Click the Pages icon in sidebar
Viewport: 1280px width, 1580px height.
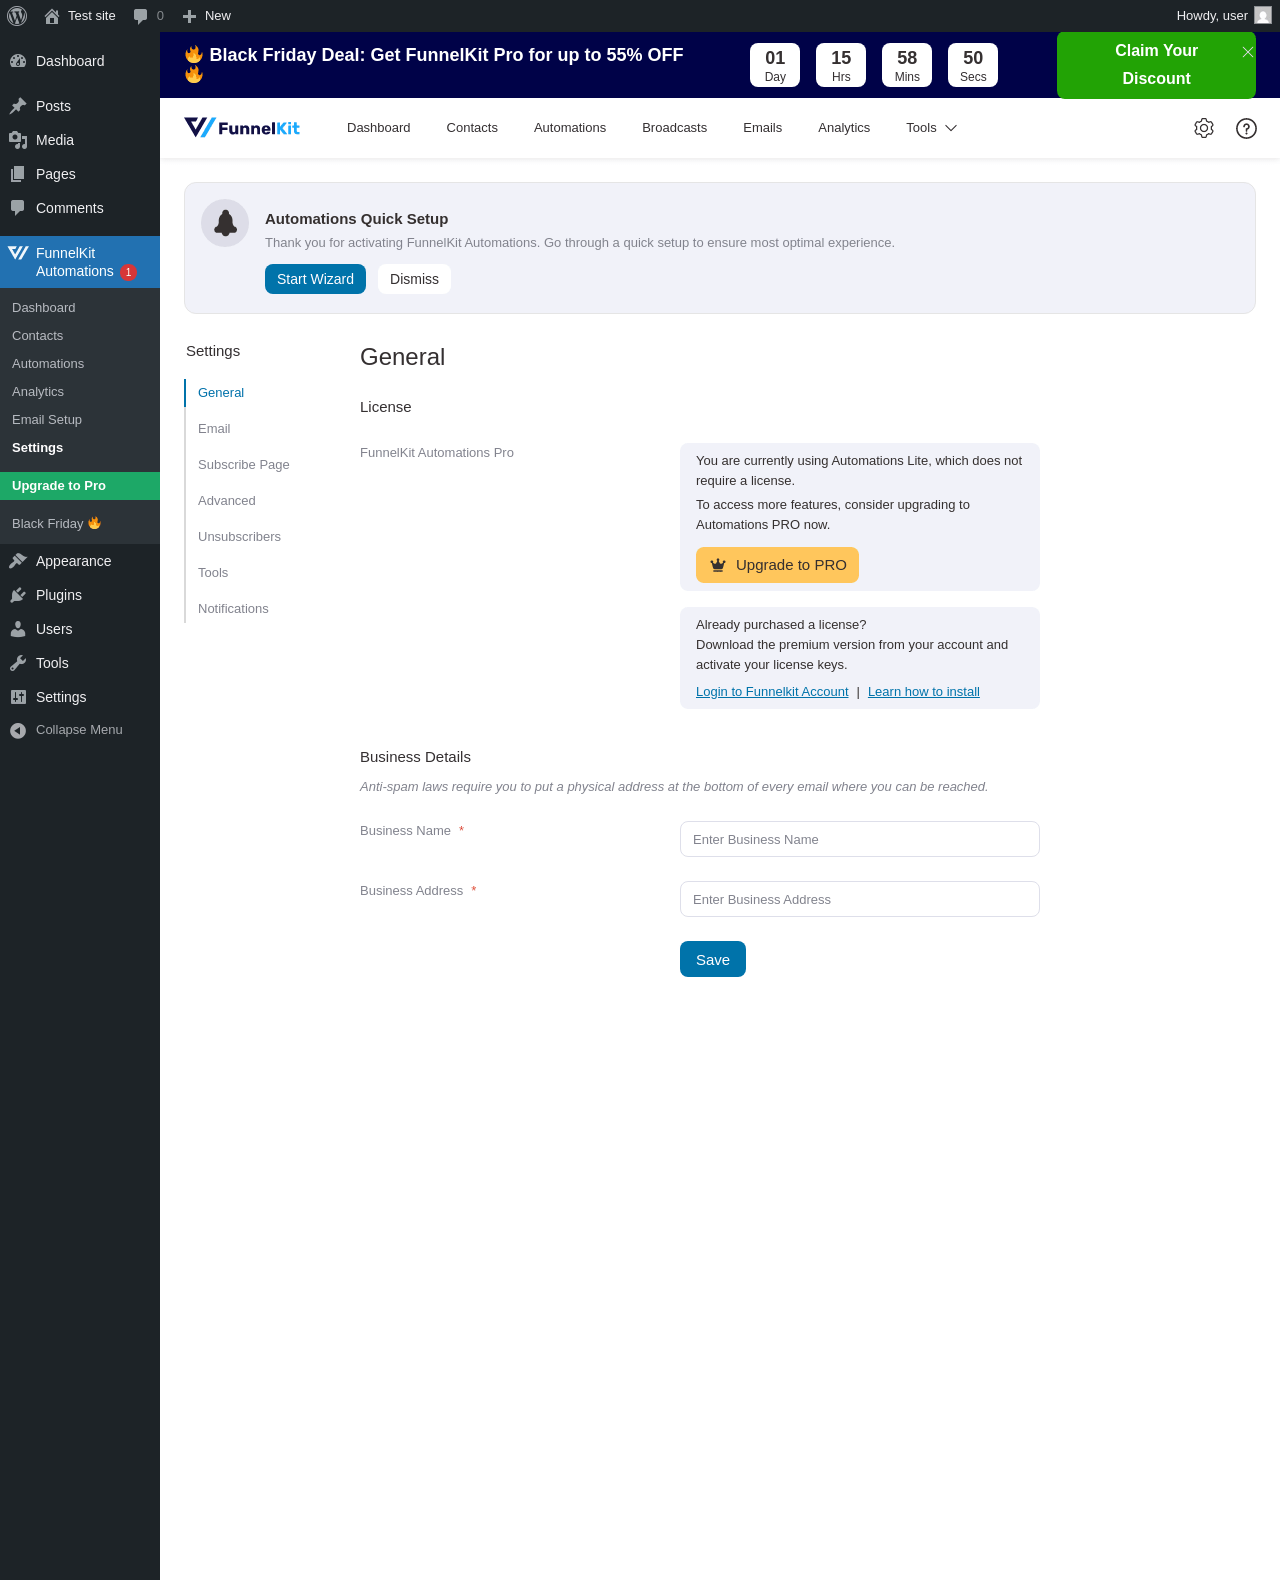pos(18,174)
